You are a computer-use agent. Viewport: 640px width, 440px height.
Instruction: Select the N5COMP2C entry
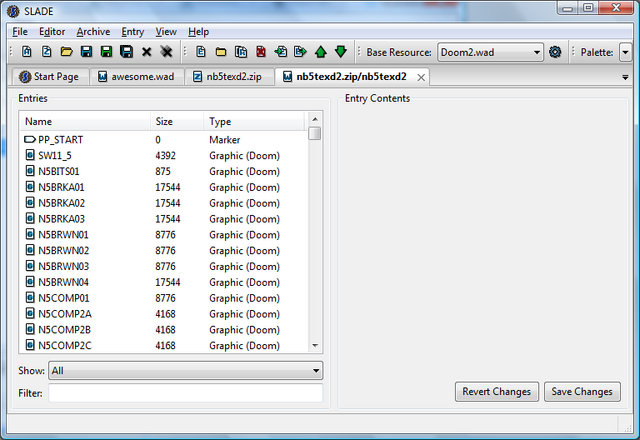pos(163,345)
